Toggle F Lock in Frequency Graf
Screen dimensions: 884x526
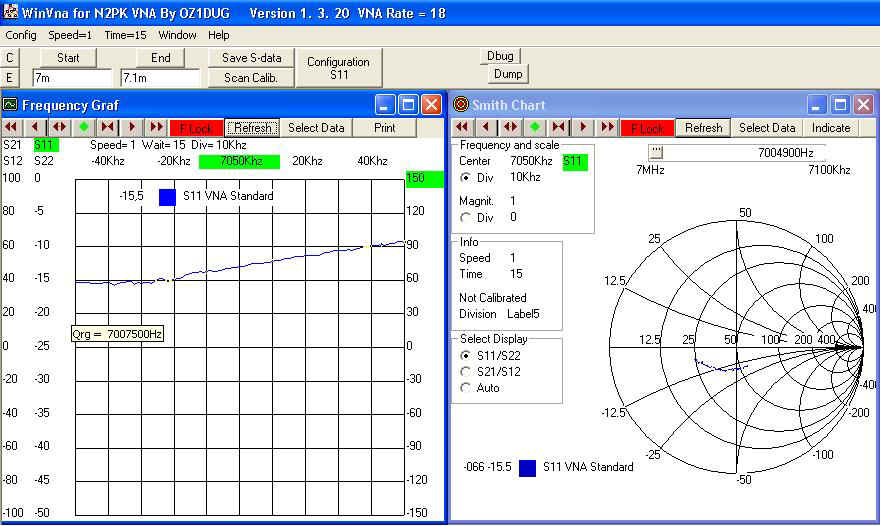196,128
